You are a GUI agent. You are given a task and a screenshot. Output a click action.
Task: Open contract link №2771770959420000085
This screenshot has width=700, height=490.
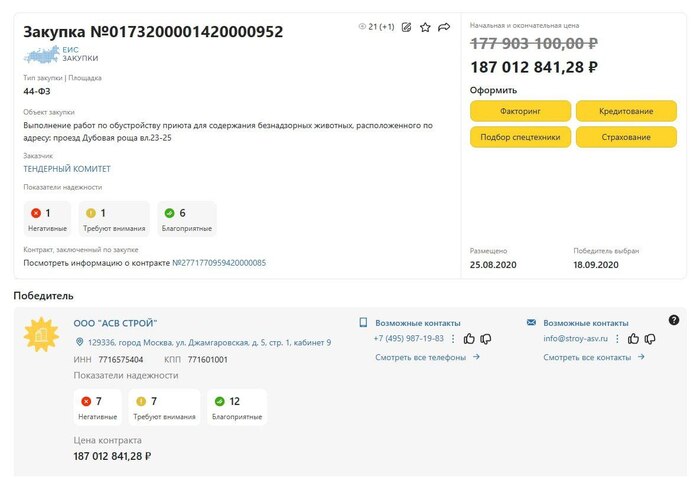[219, 263]
